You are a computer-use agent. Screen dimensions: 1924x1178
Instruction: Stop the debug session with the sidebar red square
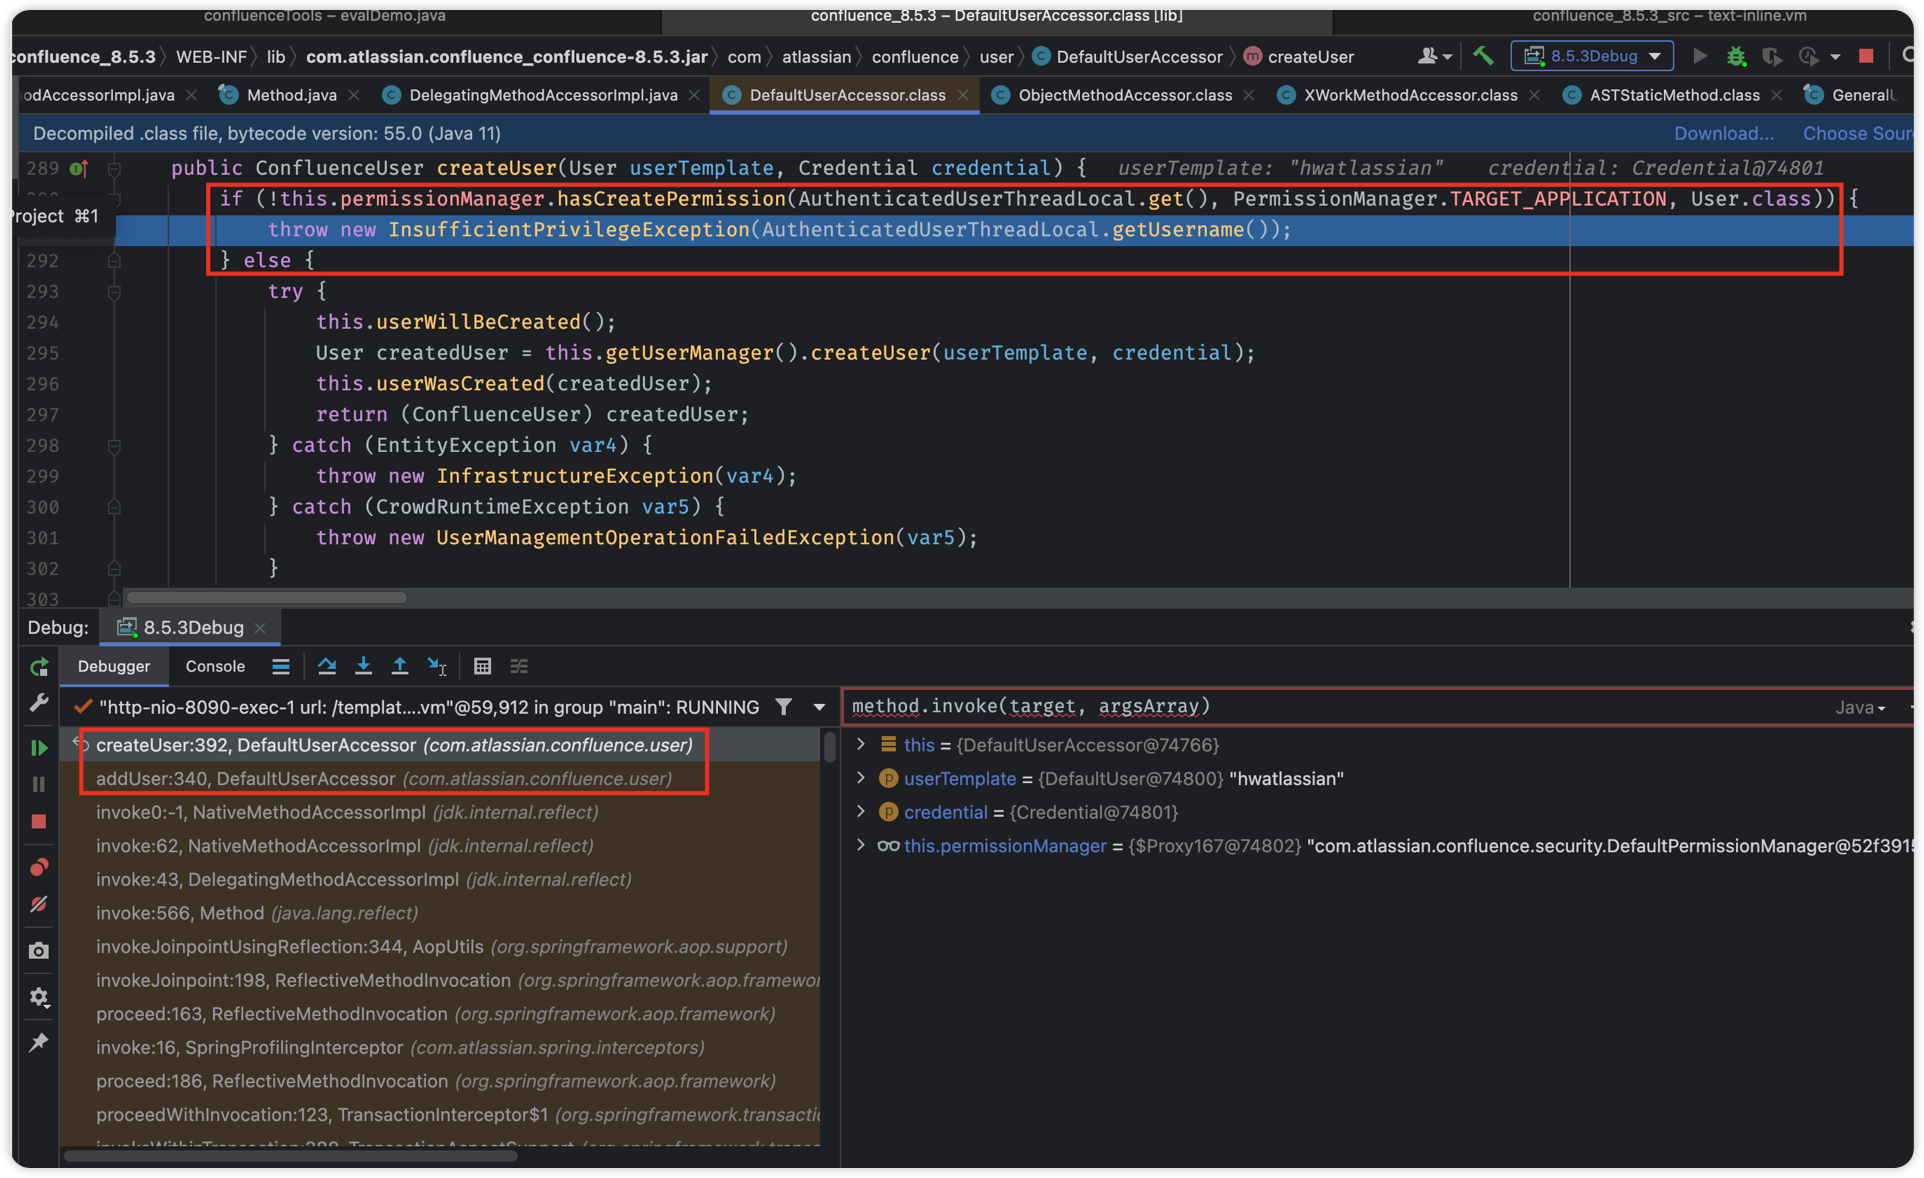click(39, 822)
